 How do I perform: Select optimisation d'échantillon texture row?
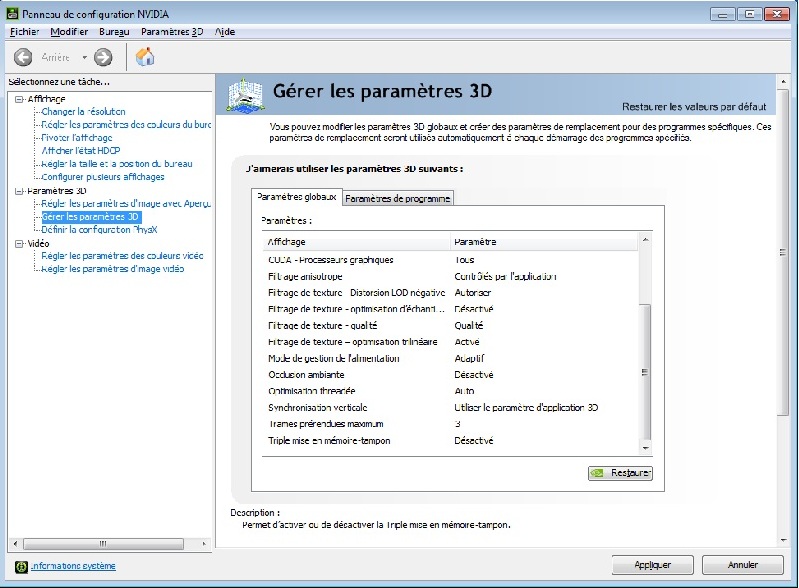450,309
